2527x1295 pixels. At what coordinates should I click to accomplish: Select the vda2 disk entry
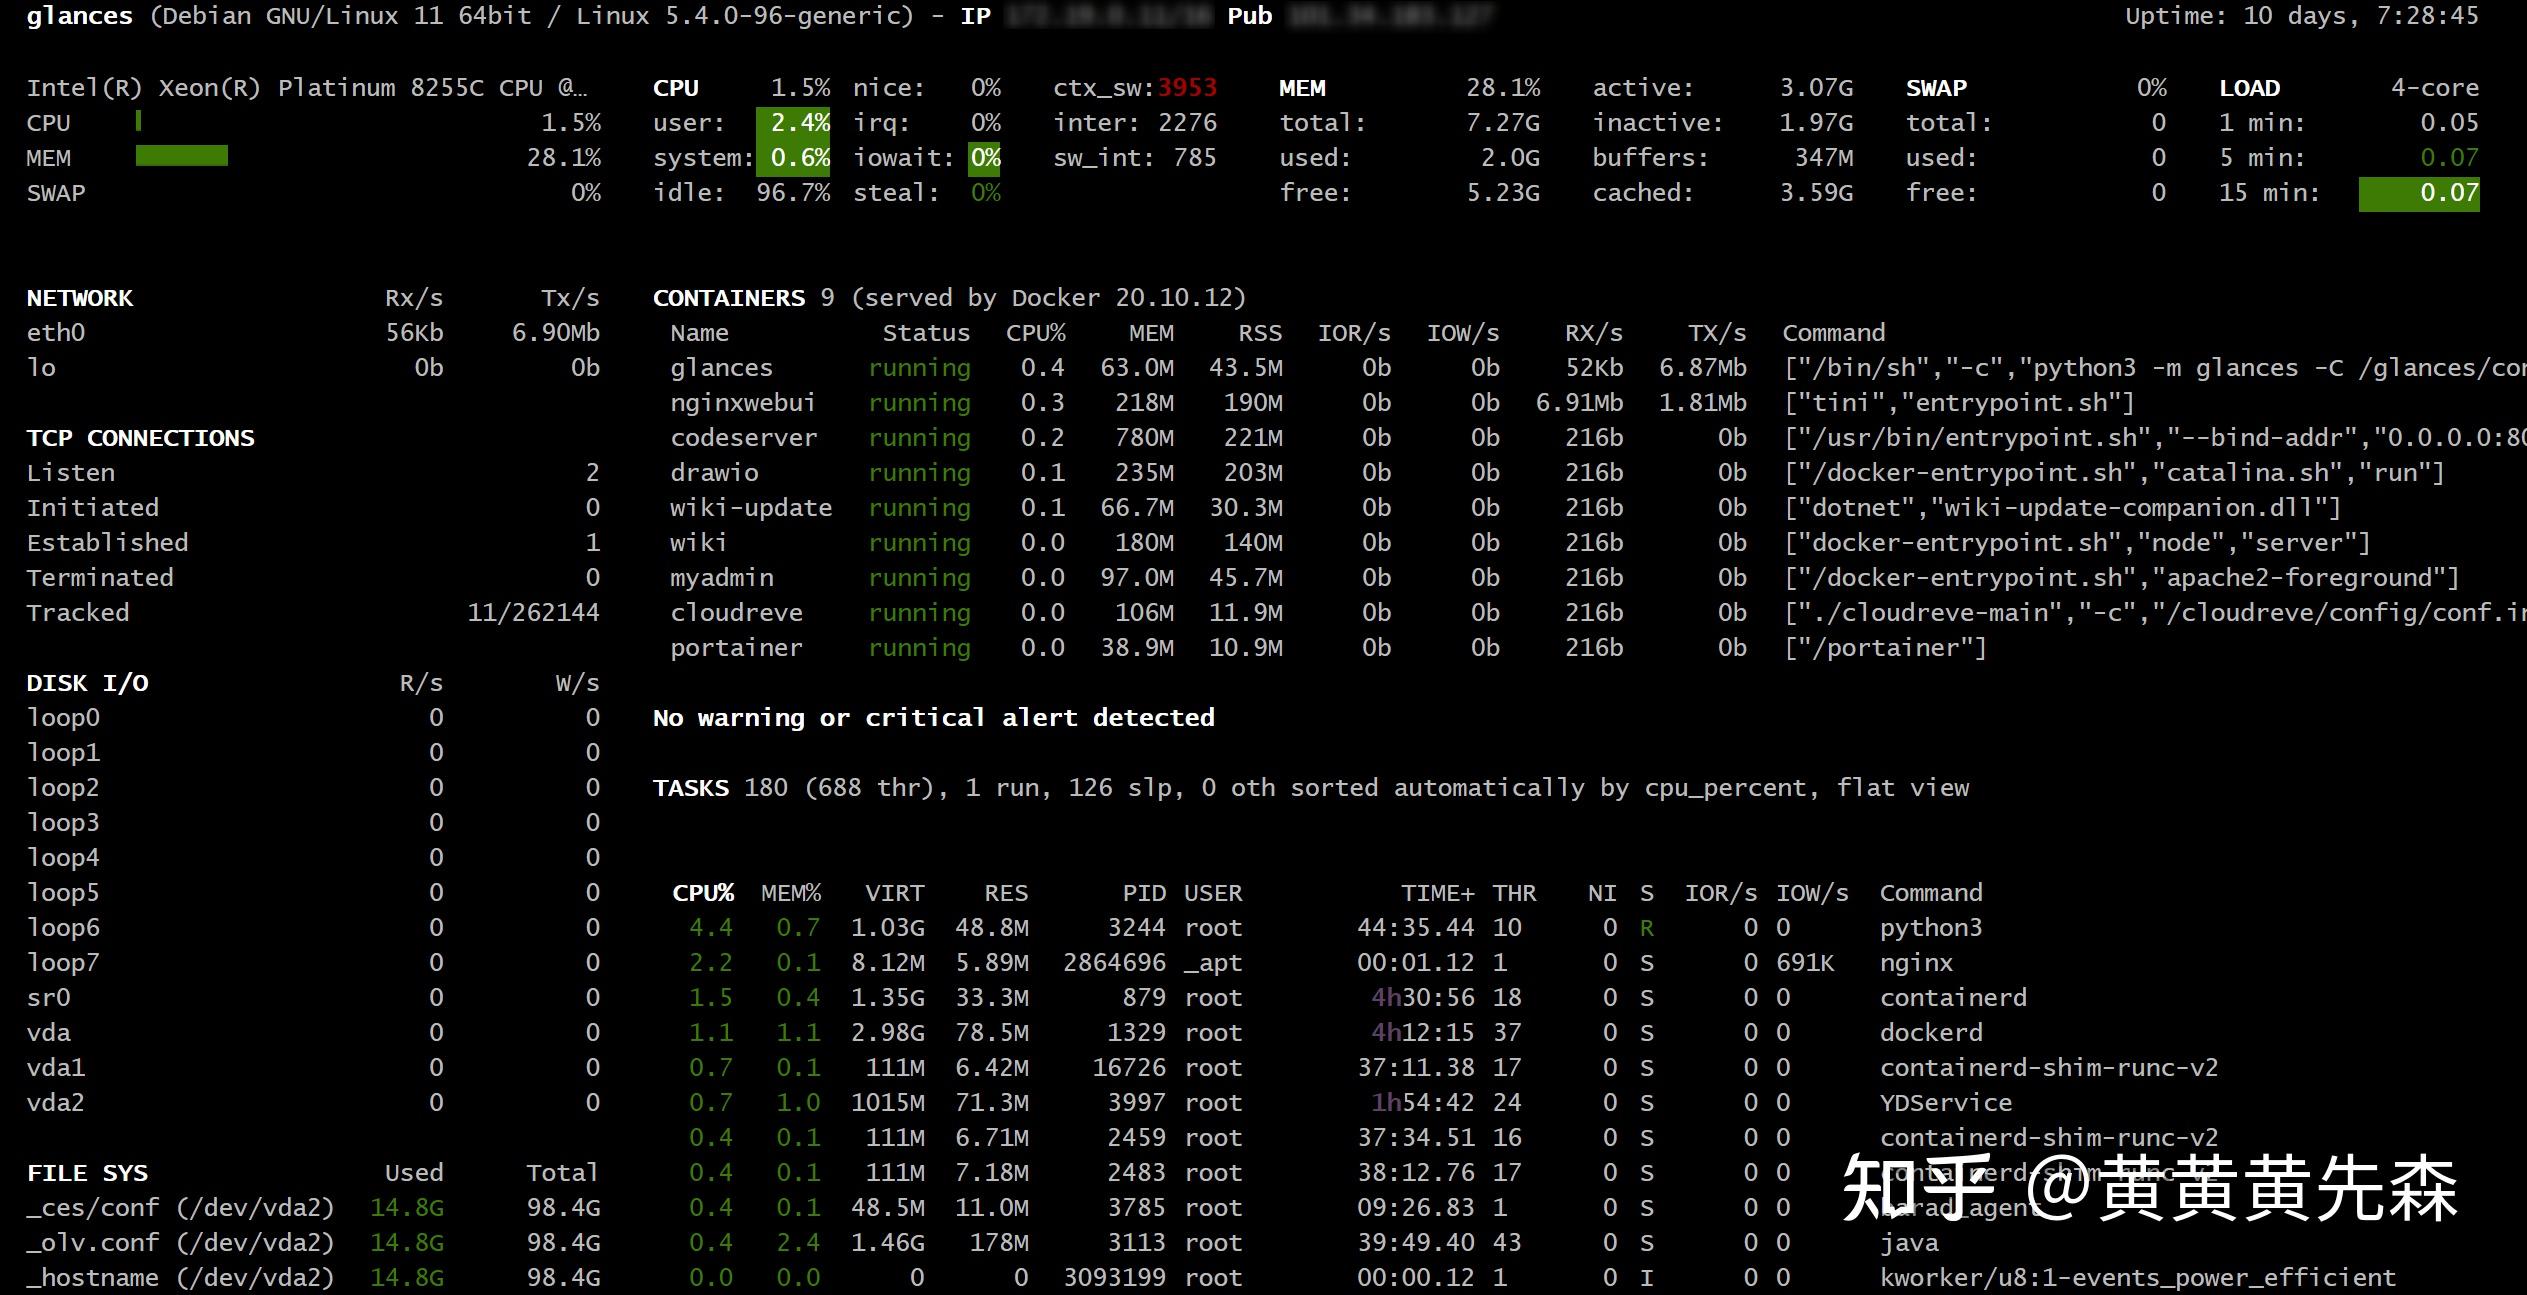point(55,1103)
